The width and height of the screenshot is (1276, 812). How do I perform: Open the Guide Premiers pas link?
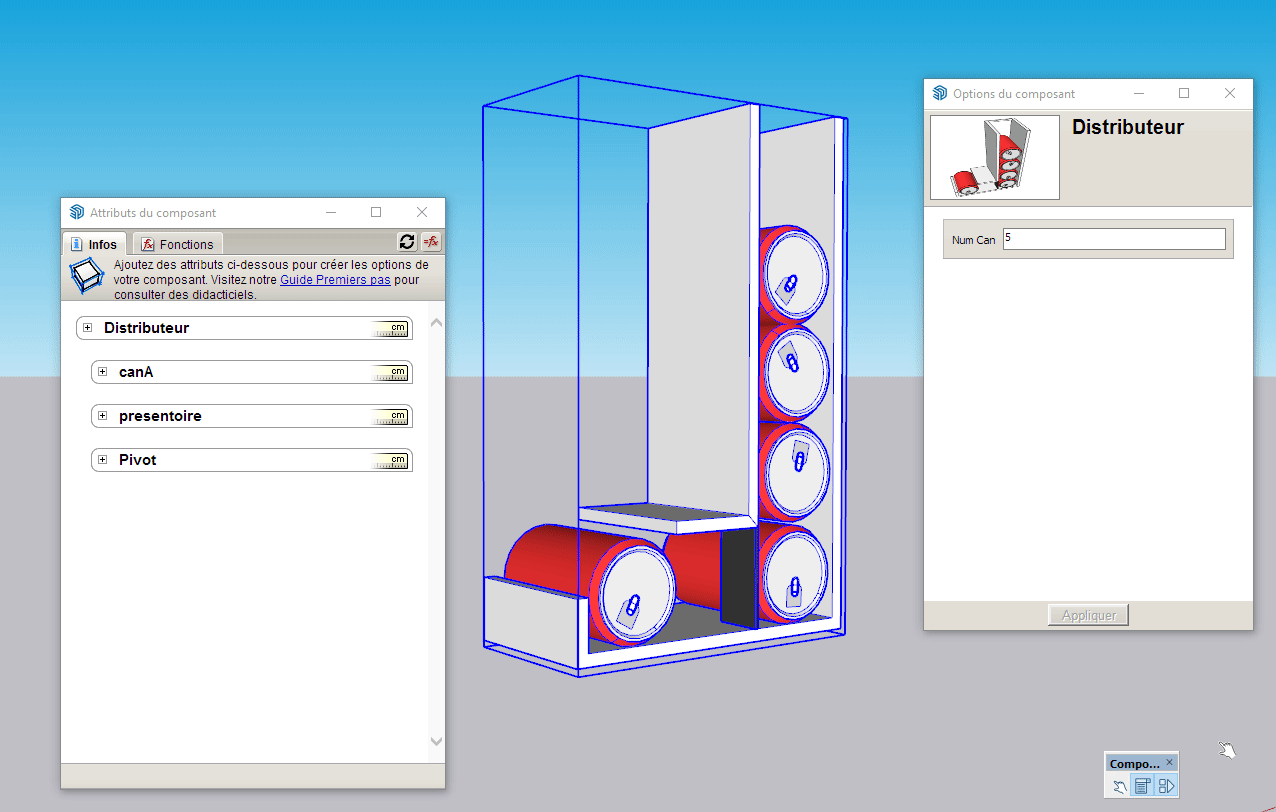(x=335, y=280)
